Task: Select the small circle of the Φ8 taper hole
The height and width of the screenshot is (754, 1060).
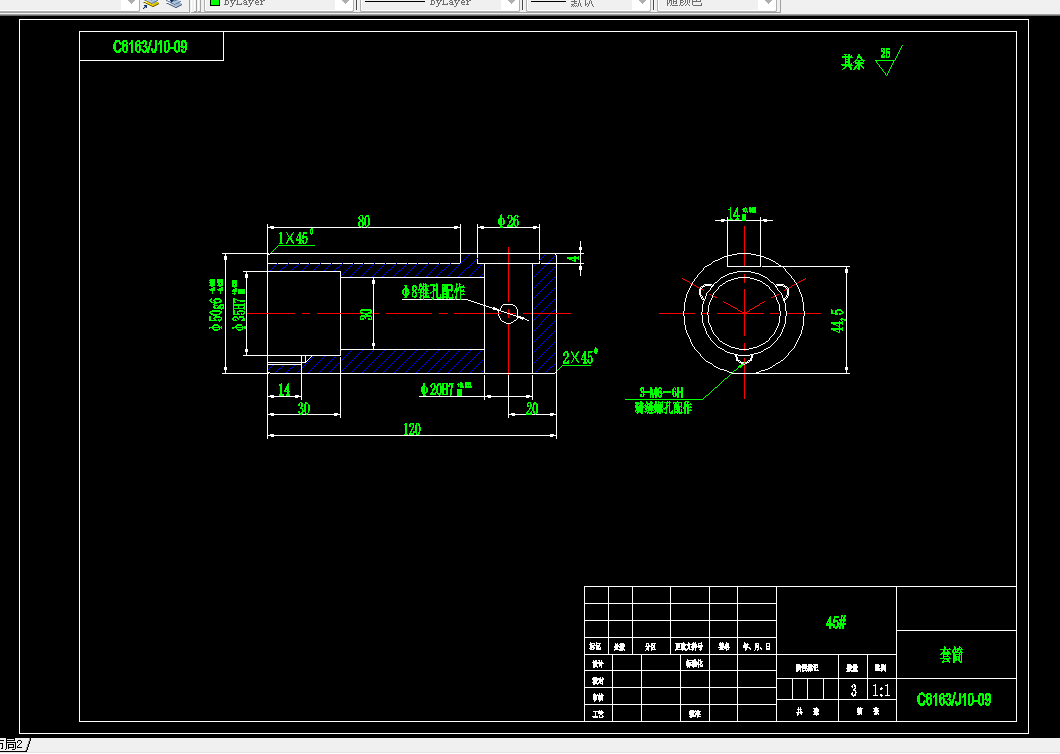Action: point(508,313)
